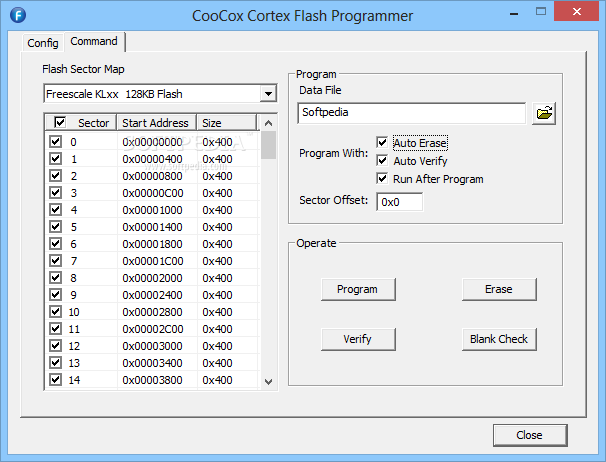Click the sector list scroll up arrow
606x462 pixels.
coord(269,123)
